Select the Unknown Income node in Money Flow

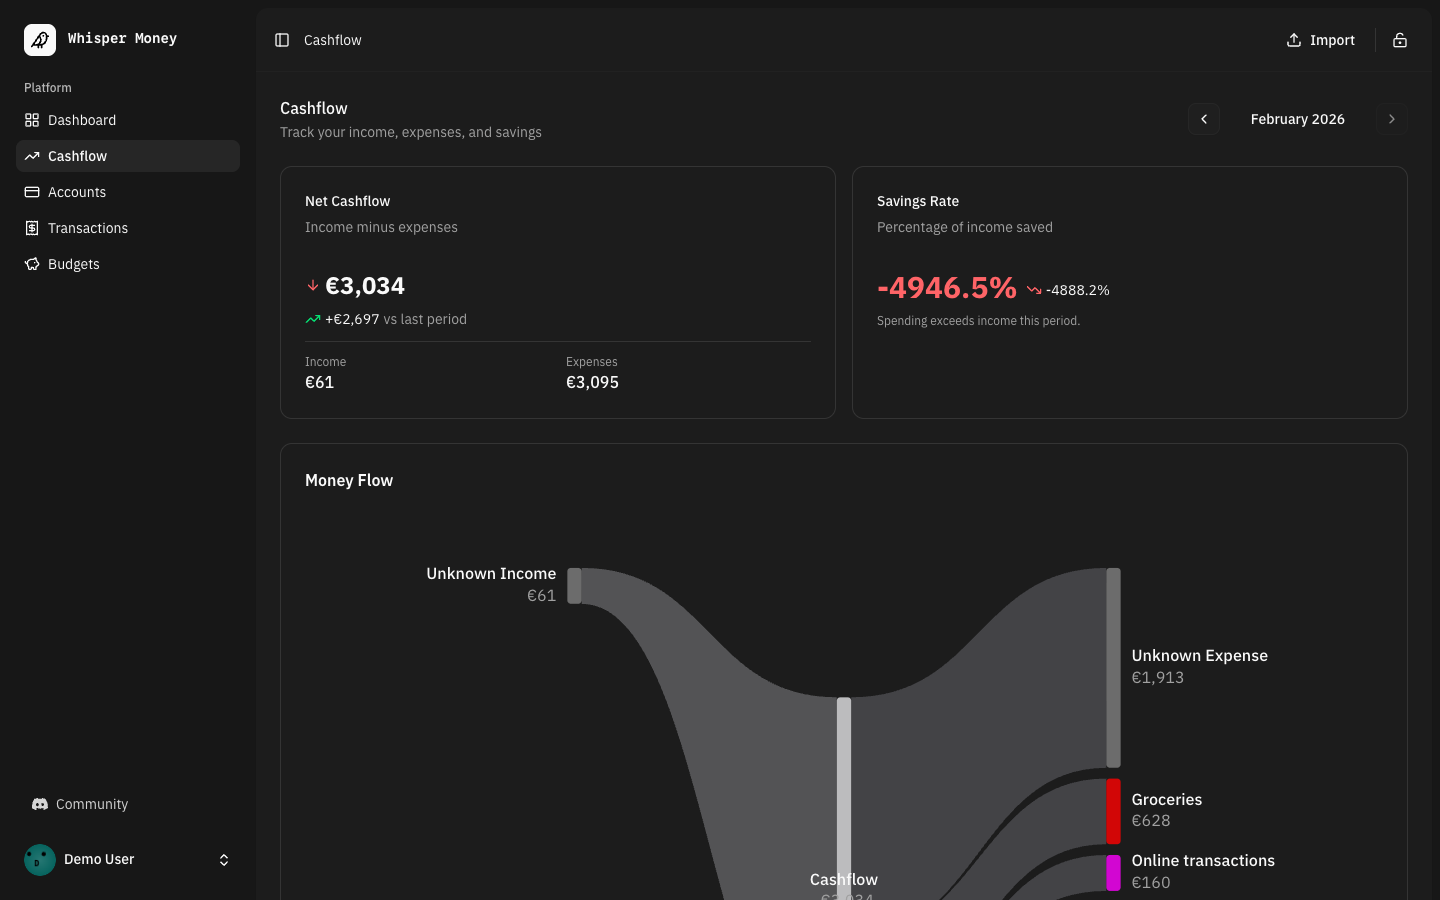[575, 586]
